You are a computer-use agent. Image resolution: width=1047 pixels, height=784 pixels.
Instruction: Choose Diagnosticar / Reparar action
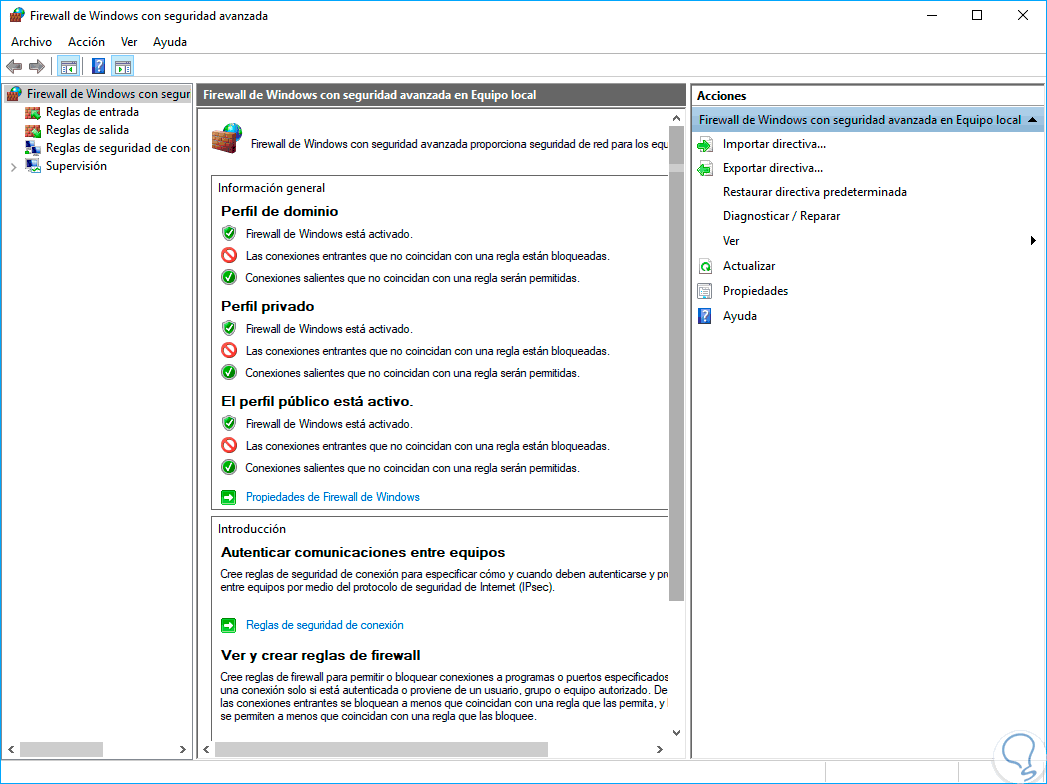coord(781,216)
